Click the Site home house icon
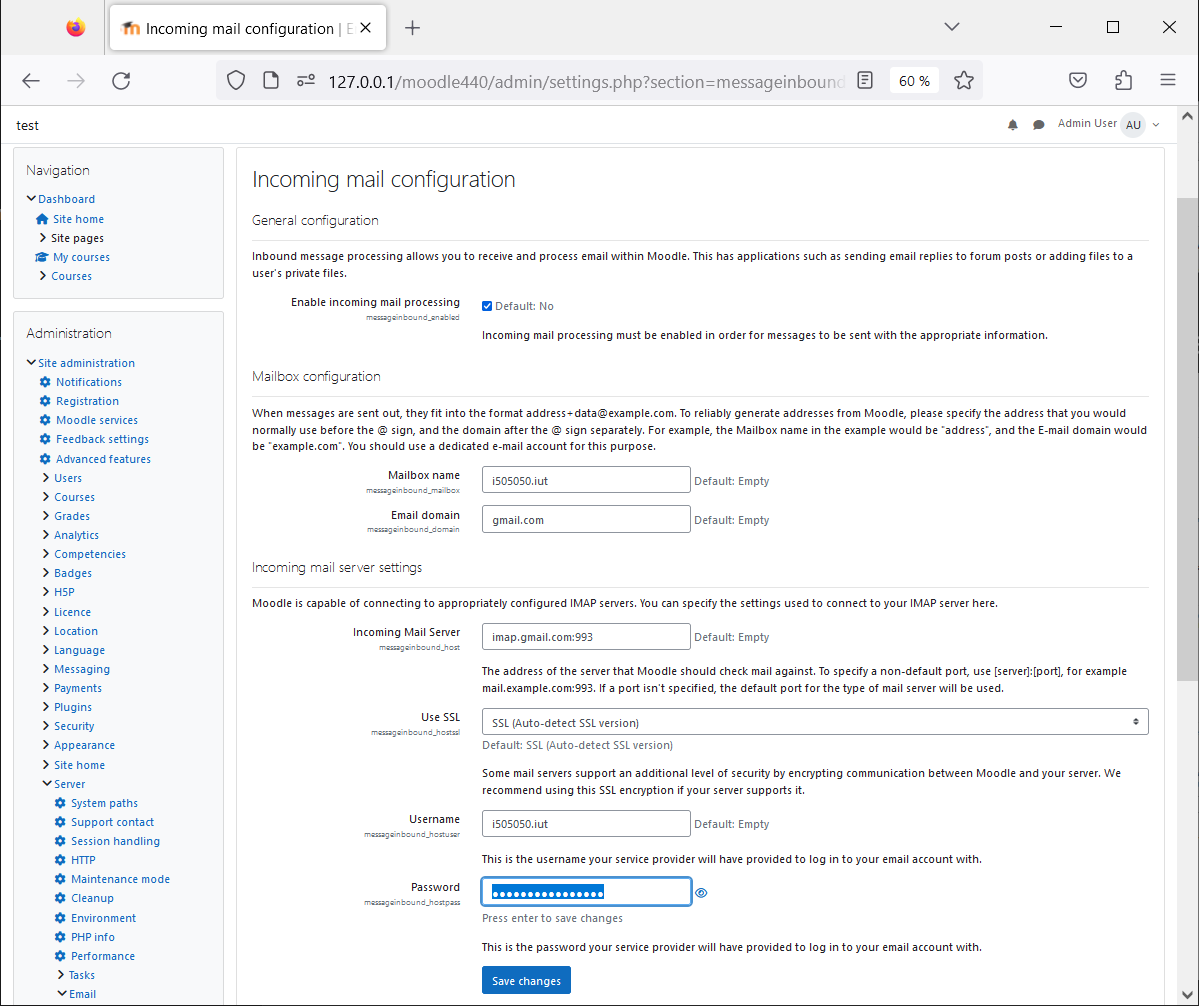 coord(42,219)
